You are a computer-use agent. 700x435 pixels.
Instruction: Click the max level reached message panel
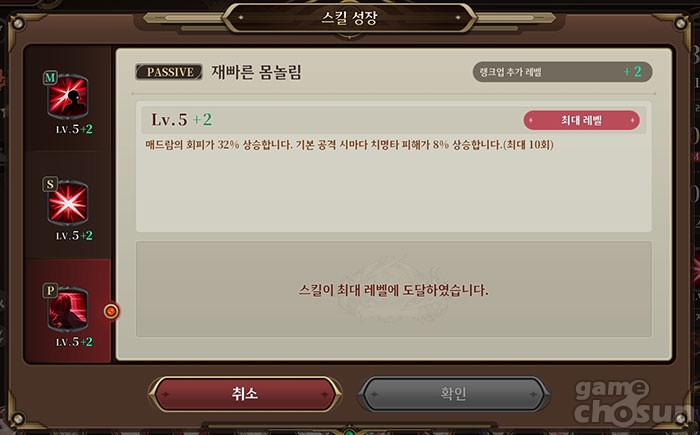point(394,289)
